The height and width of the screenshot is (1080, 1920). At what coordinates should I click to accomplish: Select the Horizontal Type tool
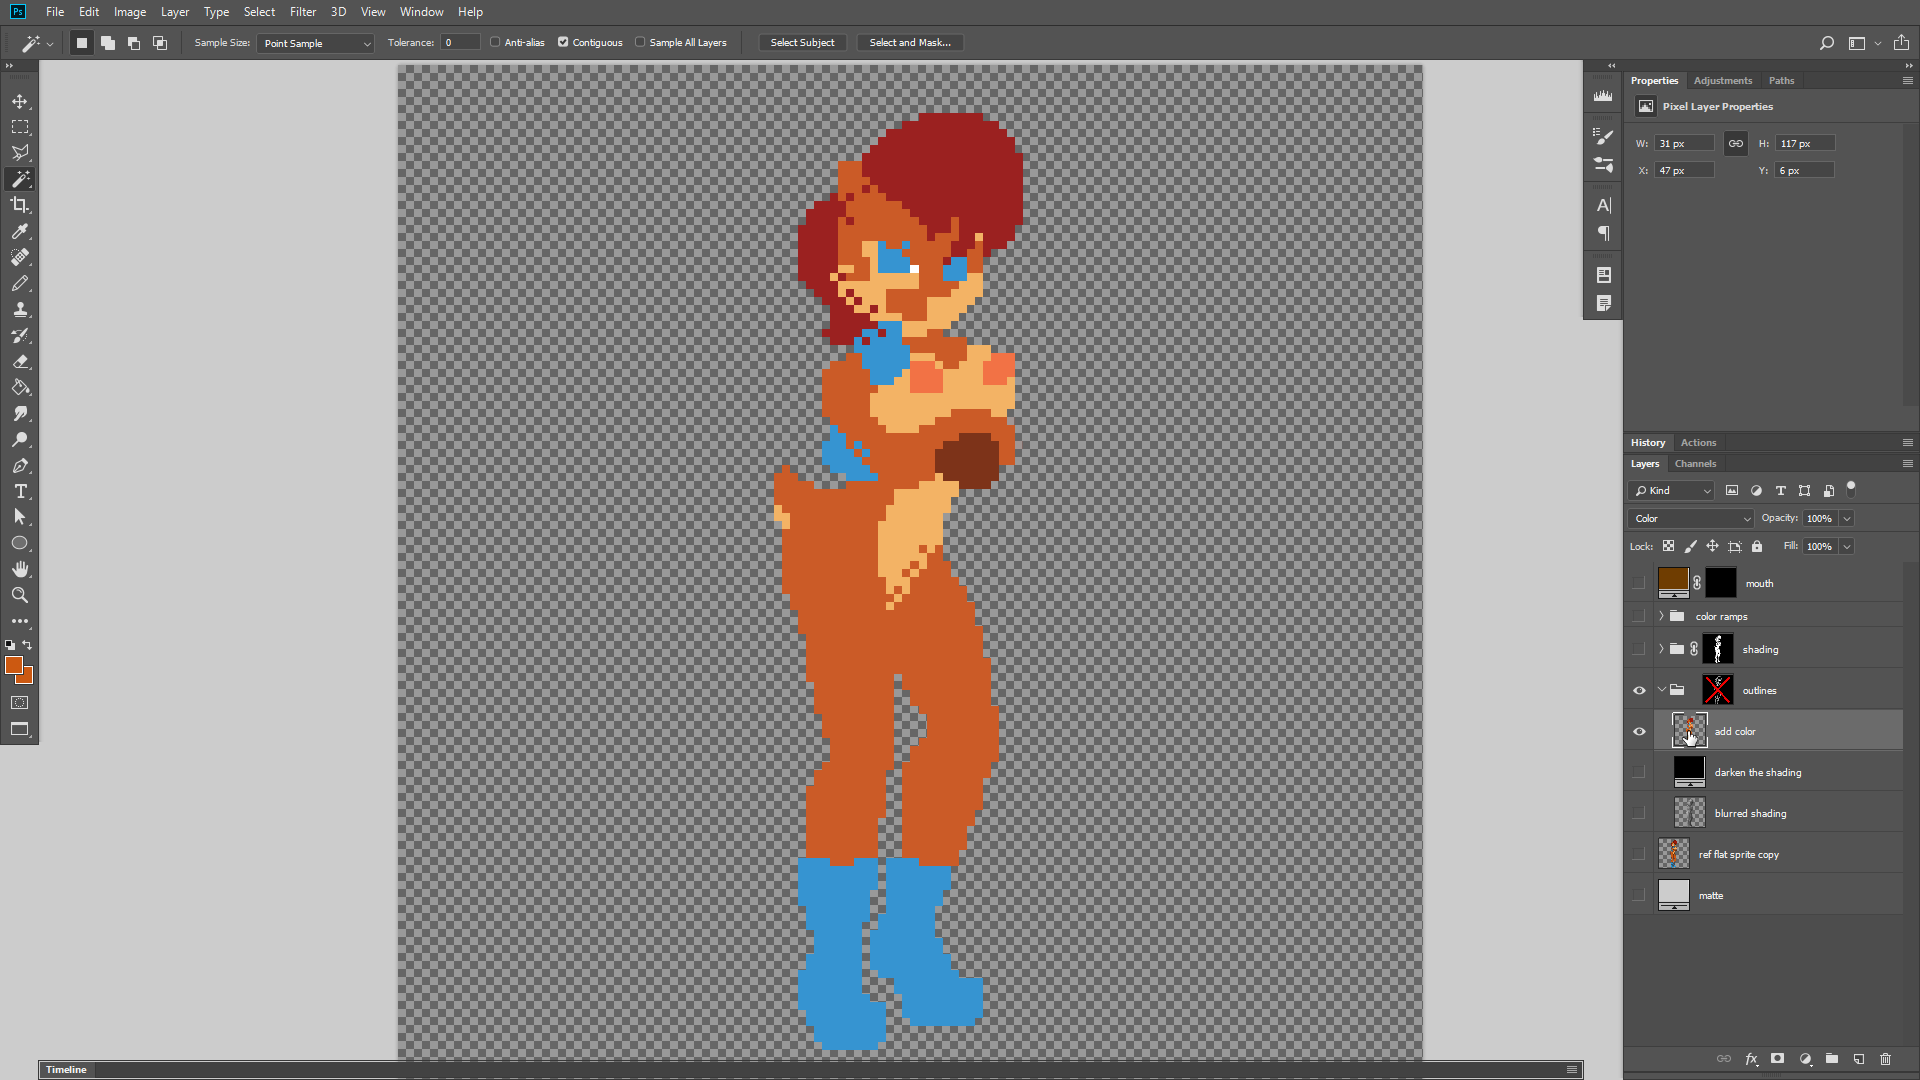tap(20, 491)
